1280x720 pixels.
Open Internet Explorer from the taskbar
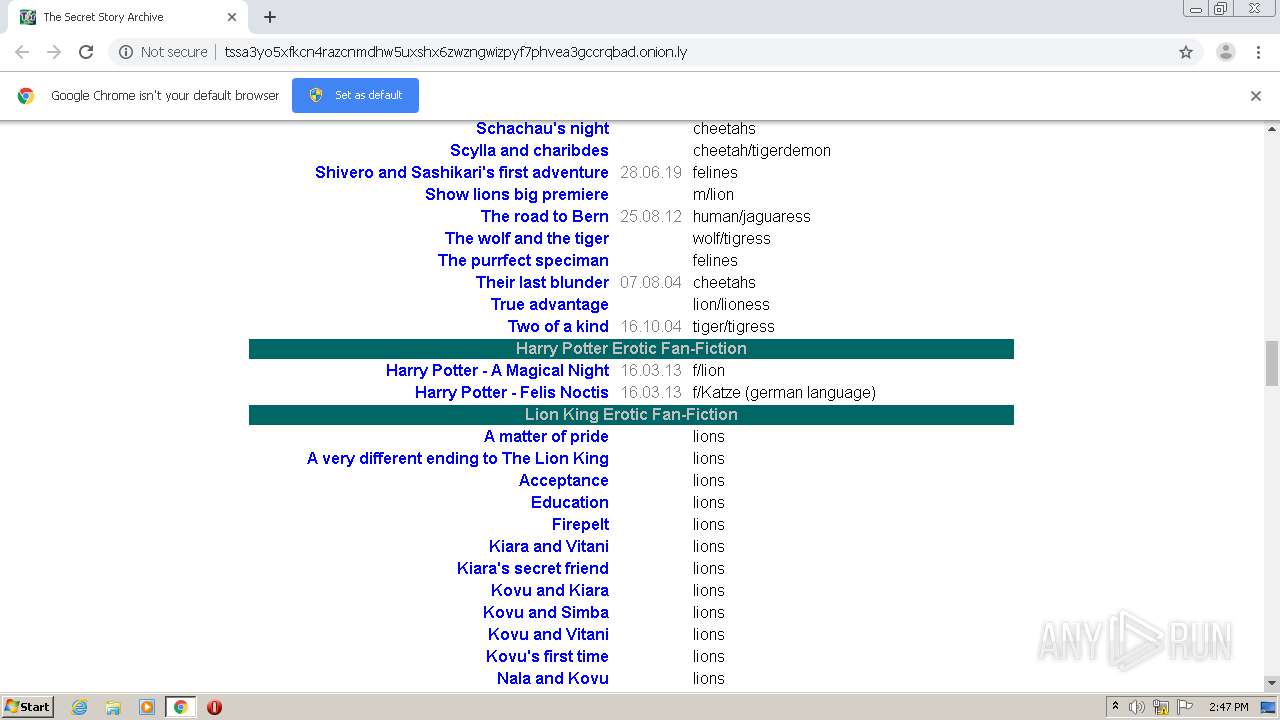point(80,707)
